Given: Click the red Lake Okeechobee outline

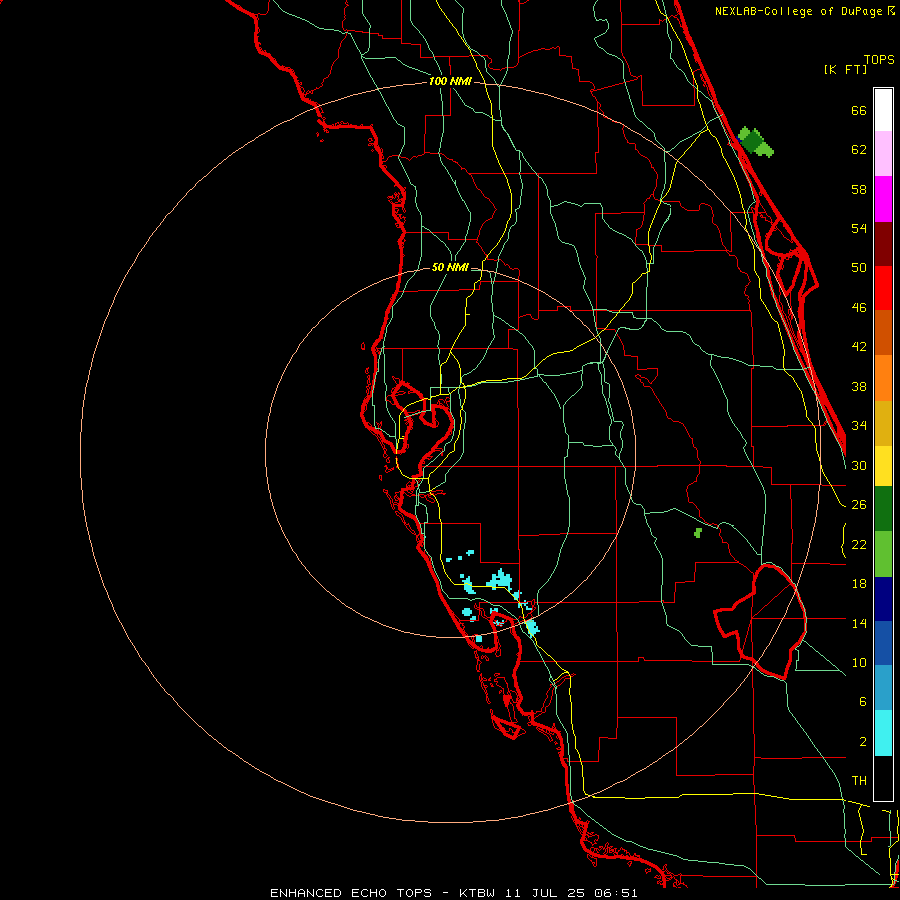Looking at the screenshot, I should pos(761,621).
